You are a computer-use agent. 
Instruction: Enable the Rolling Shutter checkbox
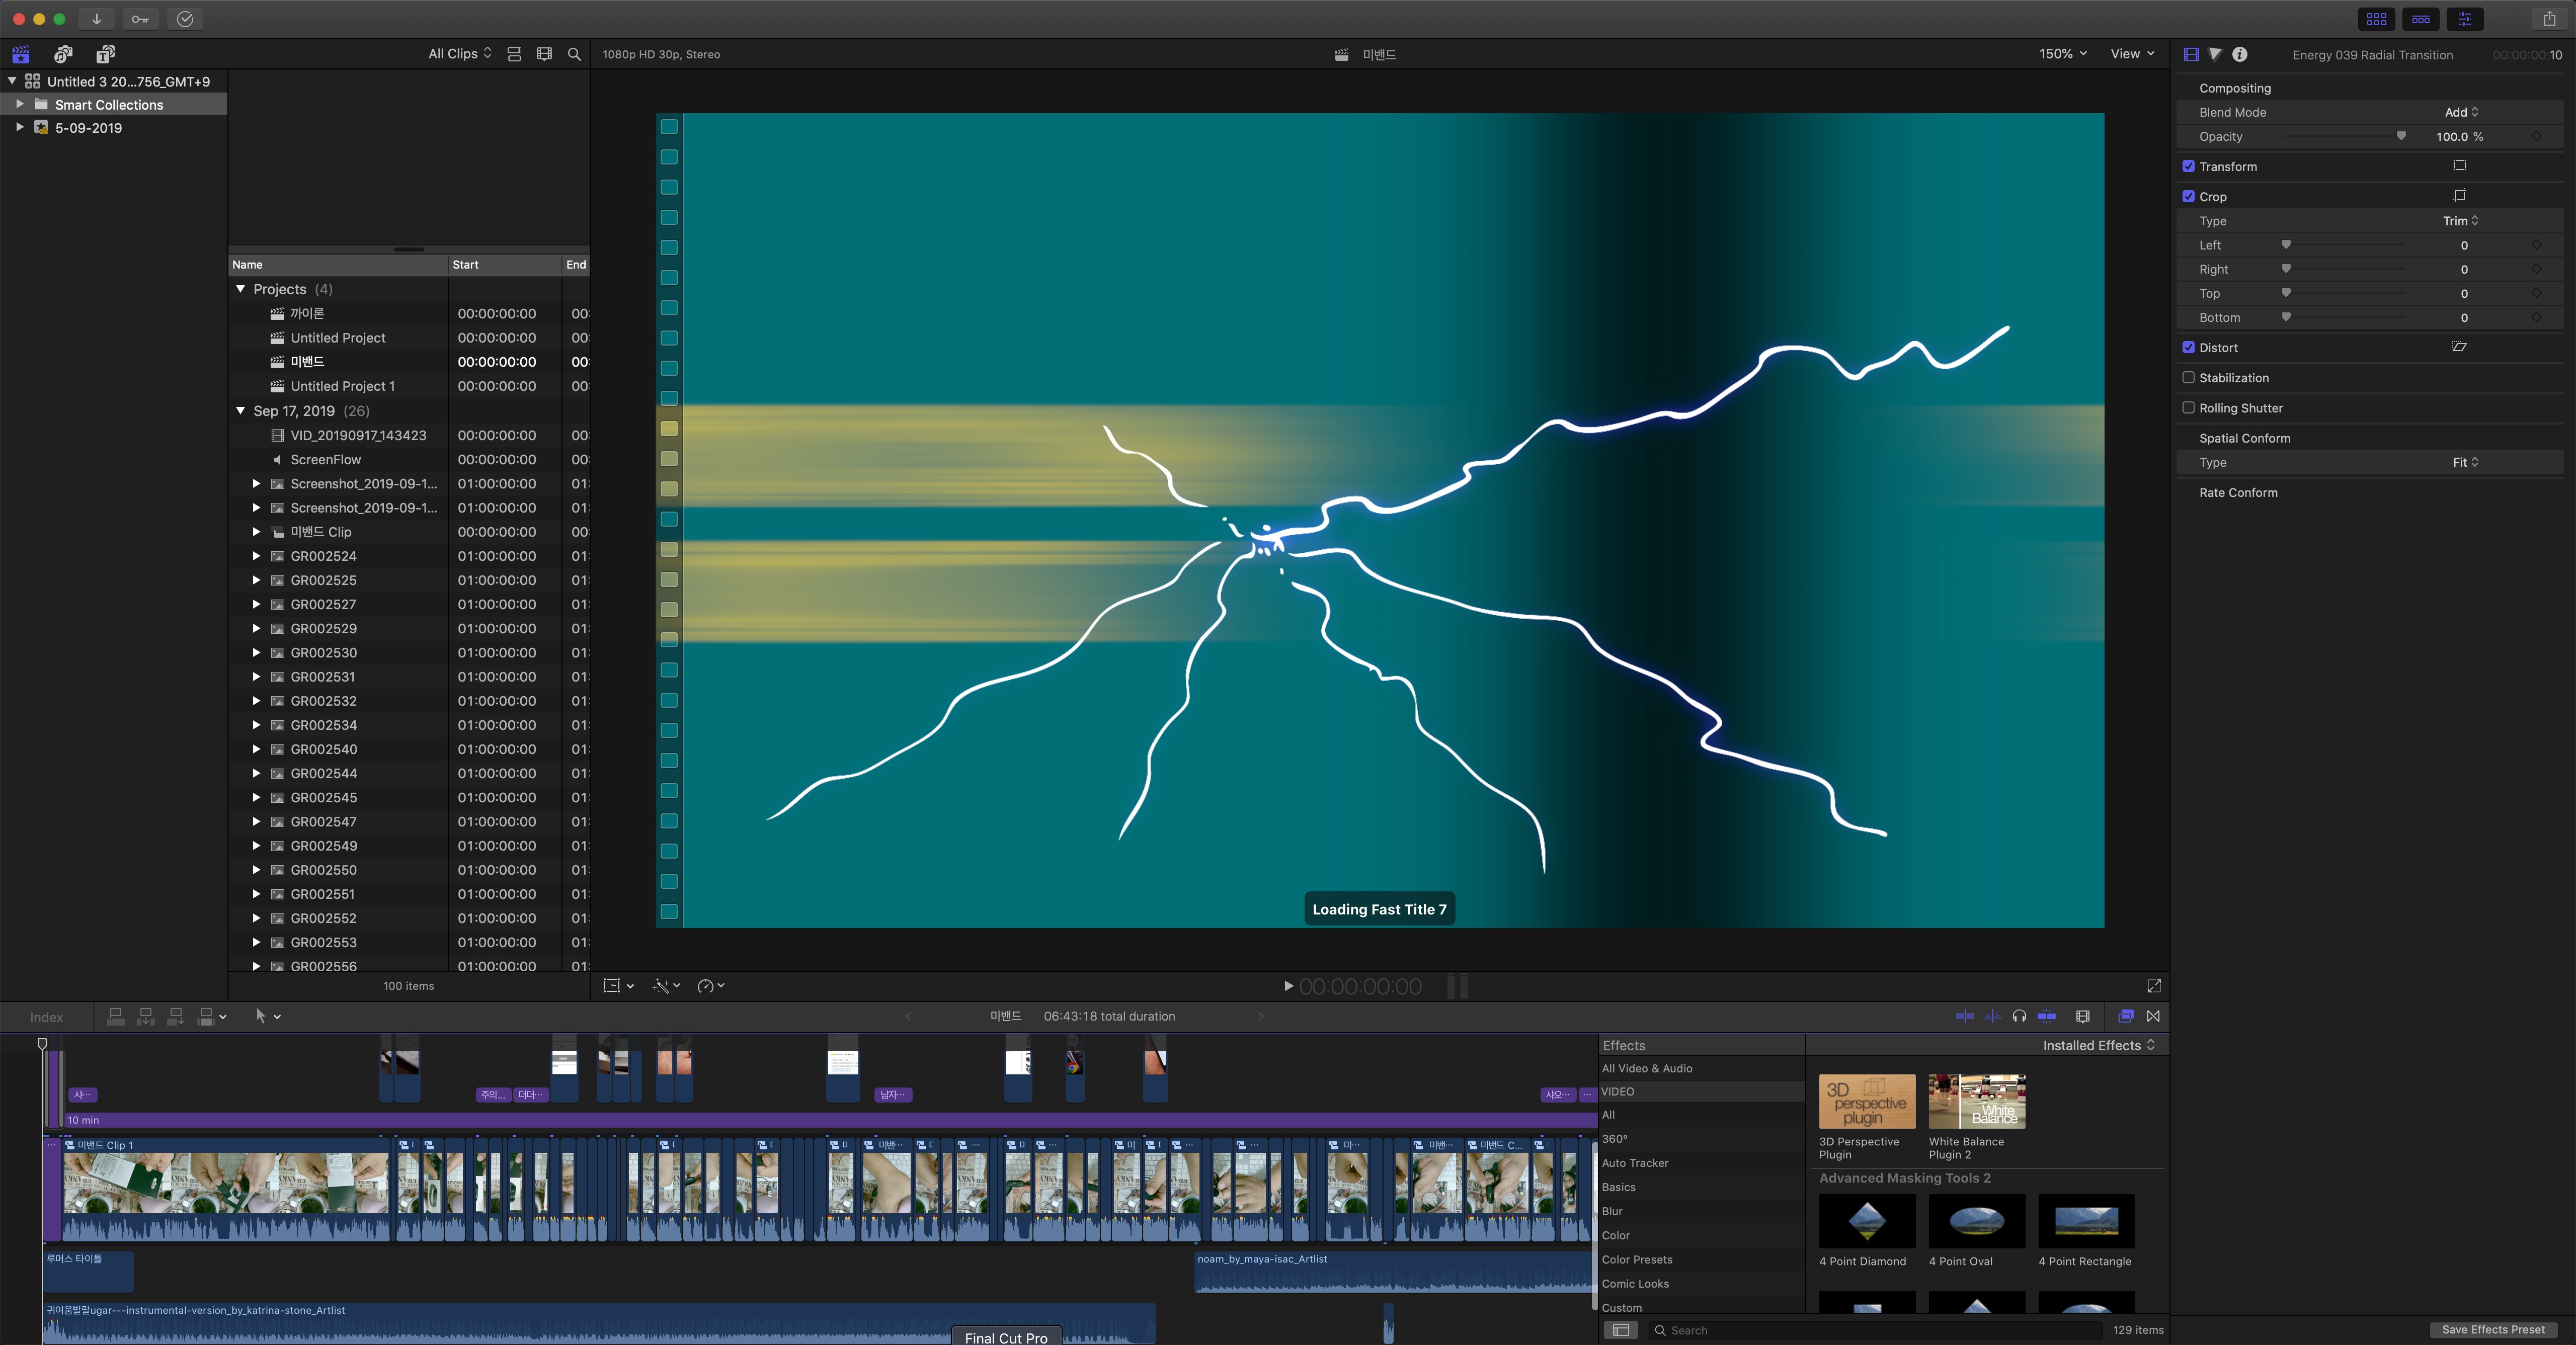pos(2188,408)
